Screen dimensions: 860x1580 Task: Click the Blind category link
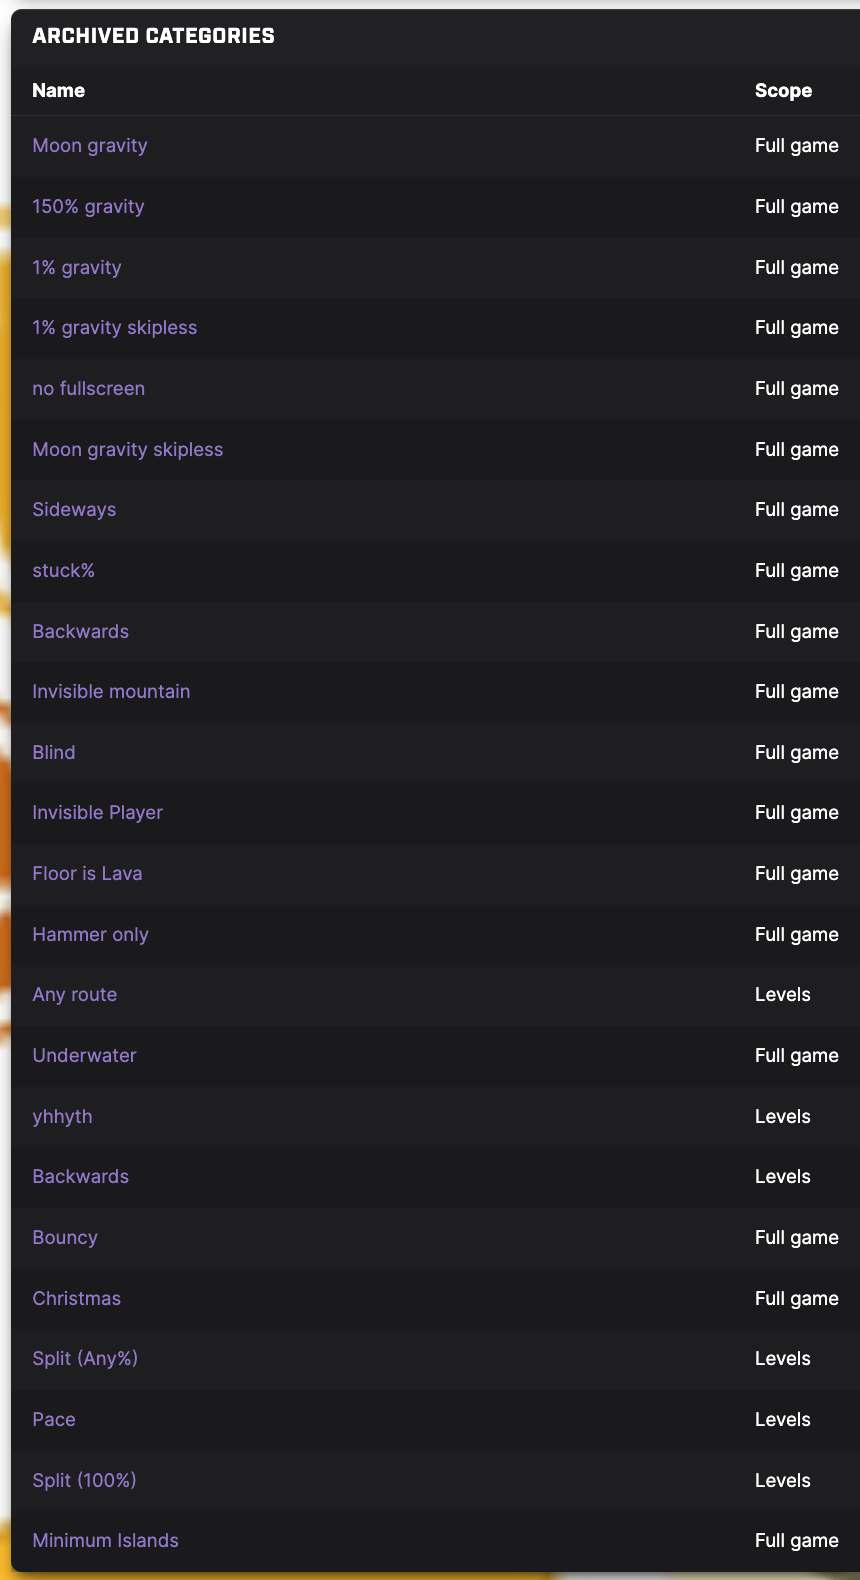(x=54, y=753)
